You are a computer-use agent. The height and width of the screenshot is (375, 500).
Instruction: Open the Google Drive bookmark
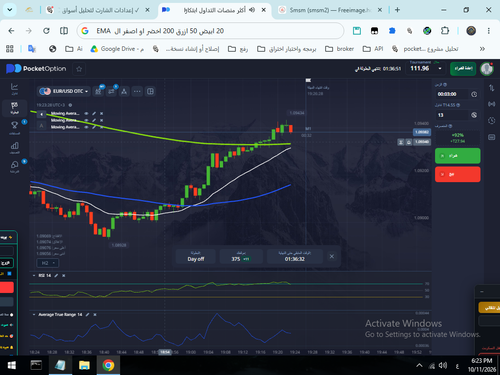point(117,49)
